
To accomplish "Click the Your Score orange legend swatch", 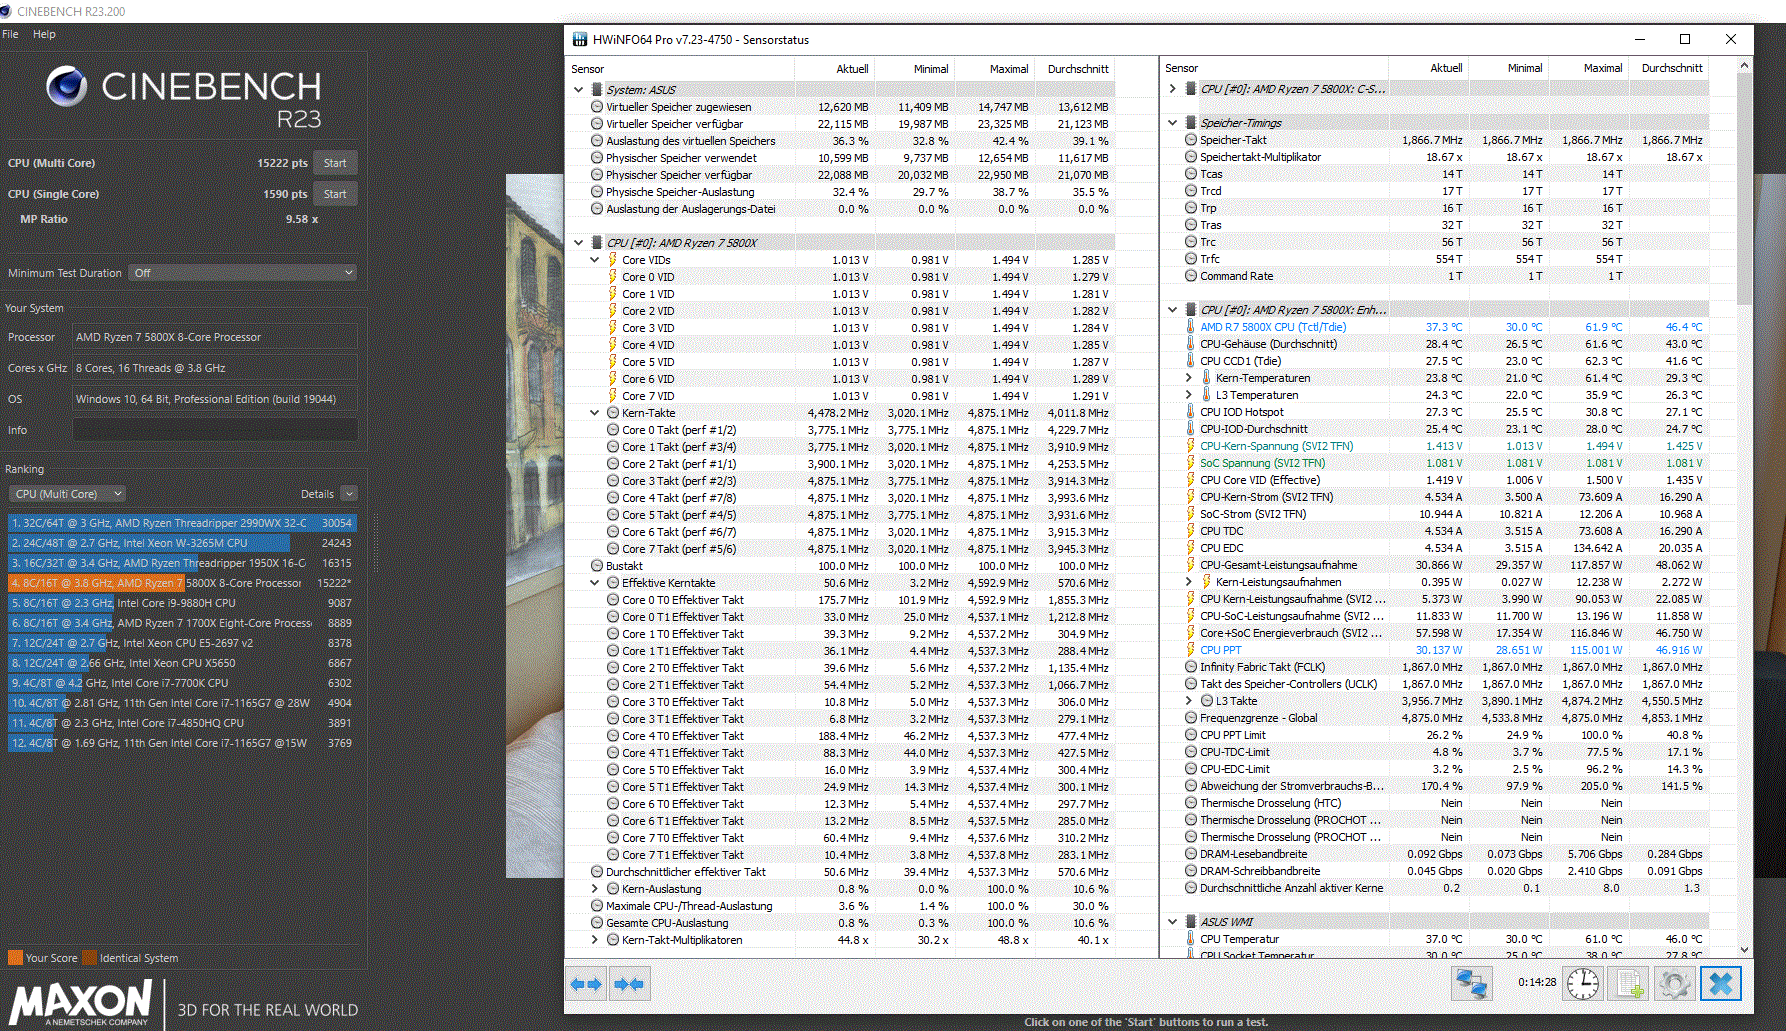I will click(x=15, y=957).
